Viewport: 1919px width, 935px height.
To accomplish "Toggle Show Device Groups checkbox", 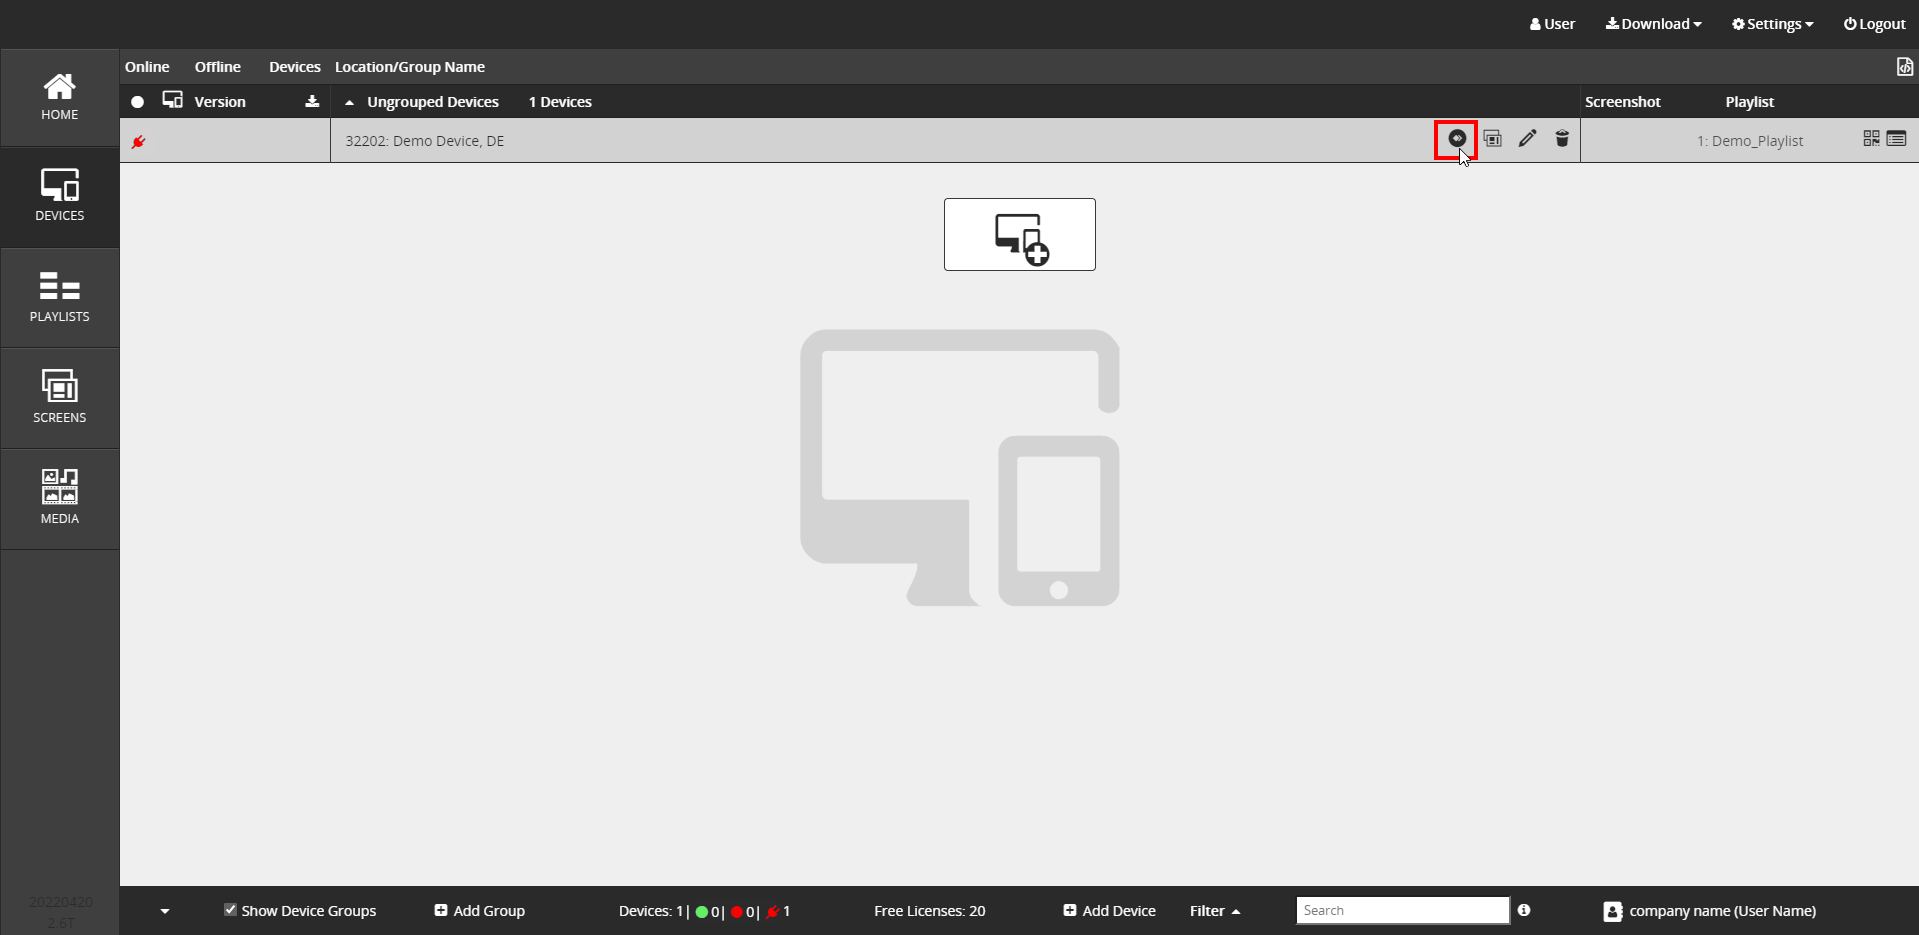I will pyautogui.click(x=231, y=910).
